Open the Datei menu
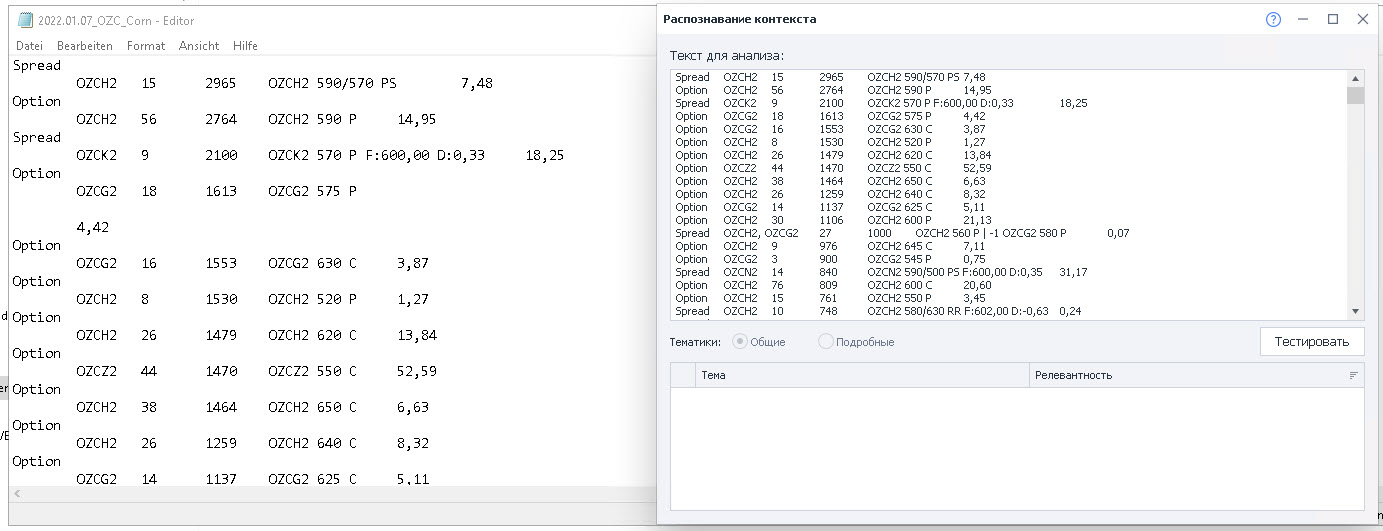This screenshot has height=531, width=1383. 29,46
